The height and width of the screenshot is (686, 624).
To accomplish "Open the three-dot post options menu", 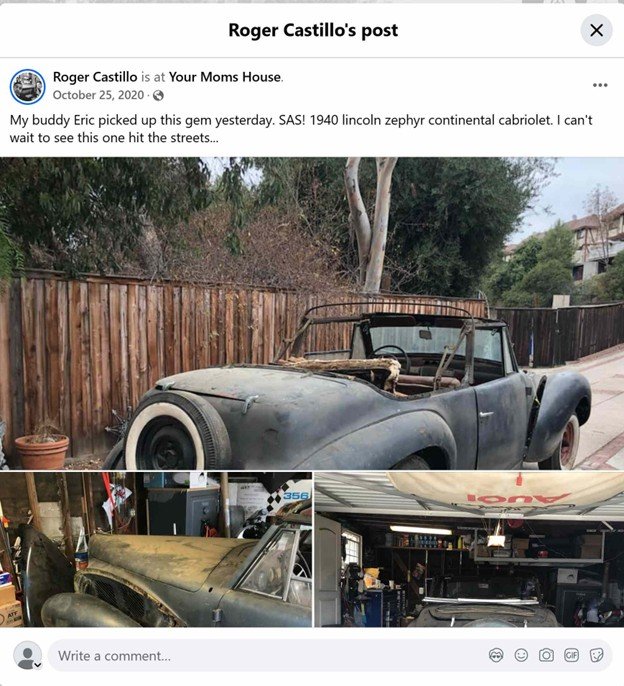I will pyautogui.click(x=600, y=85).
